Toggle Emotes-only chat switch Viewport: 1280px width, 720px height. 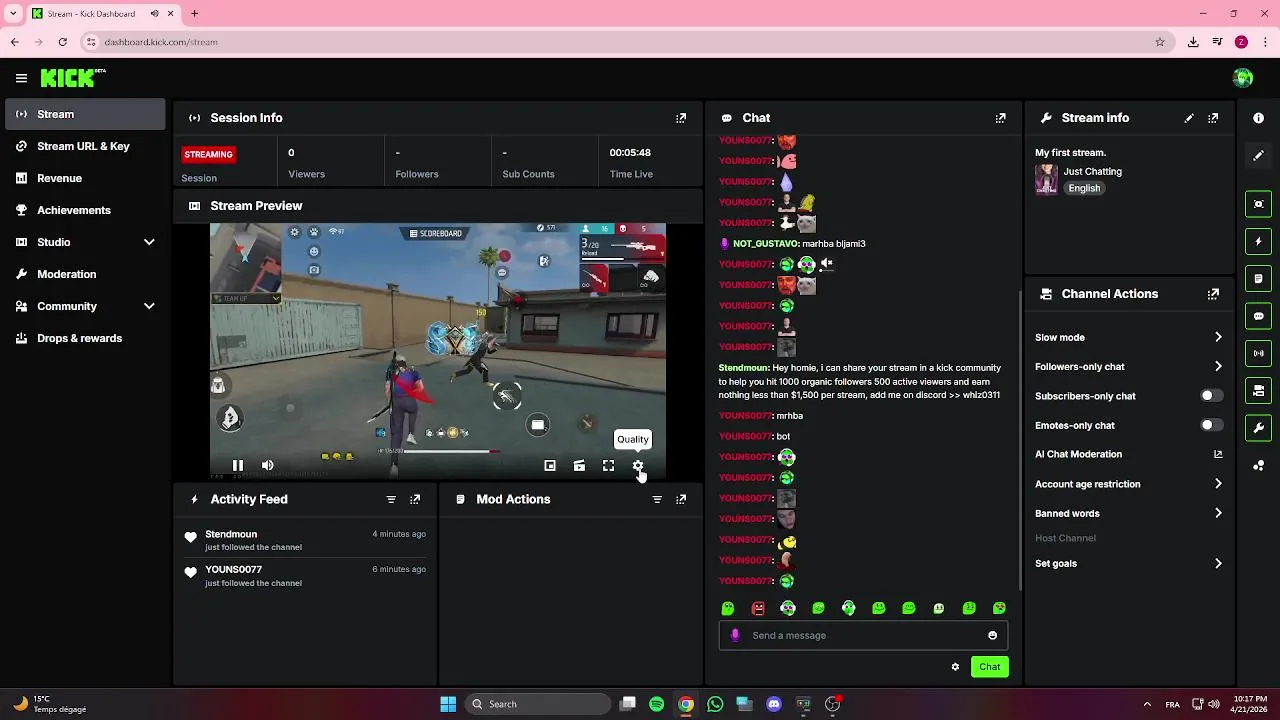tap(1211, 425)
